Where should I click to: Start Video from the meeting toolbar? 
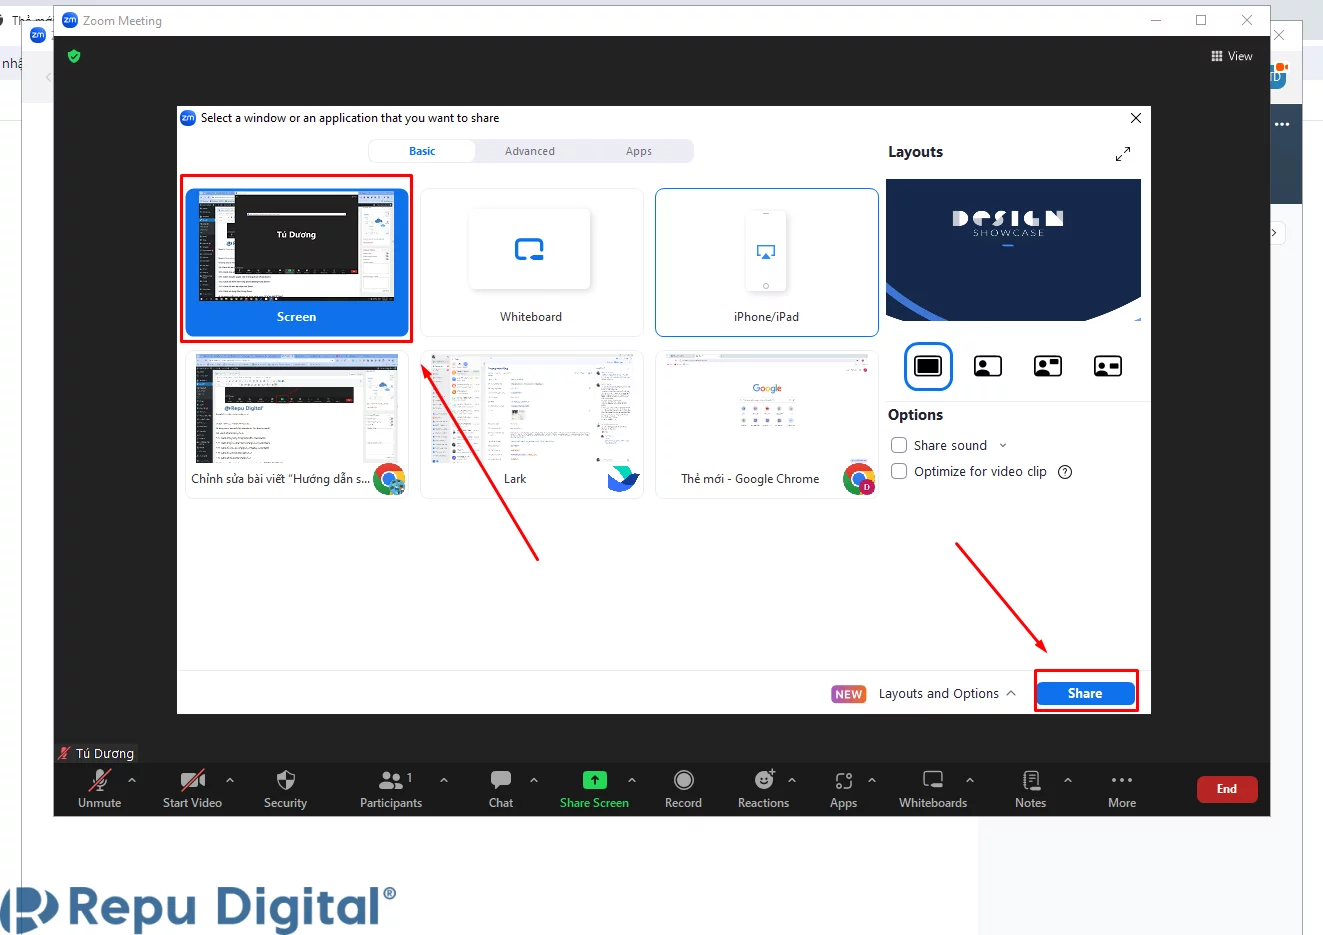click(x=192, y=789)
